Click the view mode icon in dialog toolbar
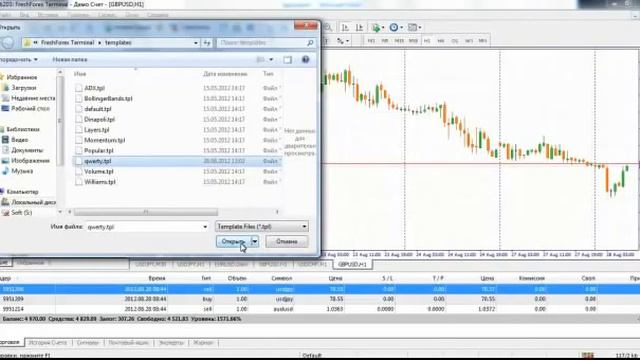 click(260, 60)
